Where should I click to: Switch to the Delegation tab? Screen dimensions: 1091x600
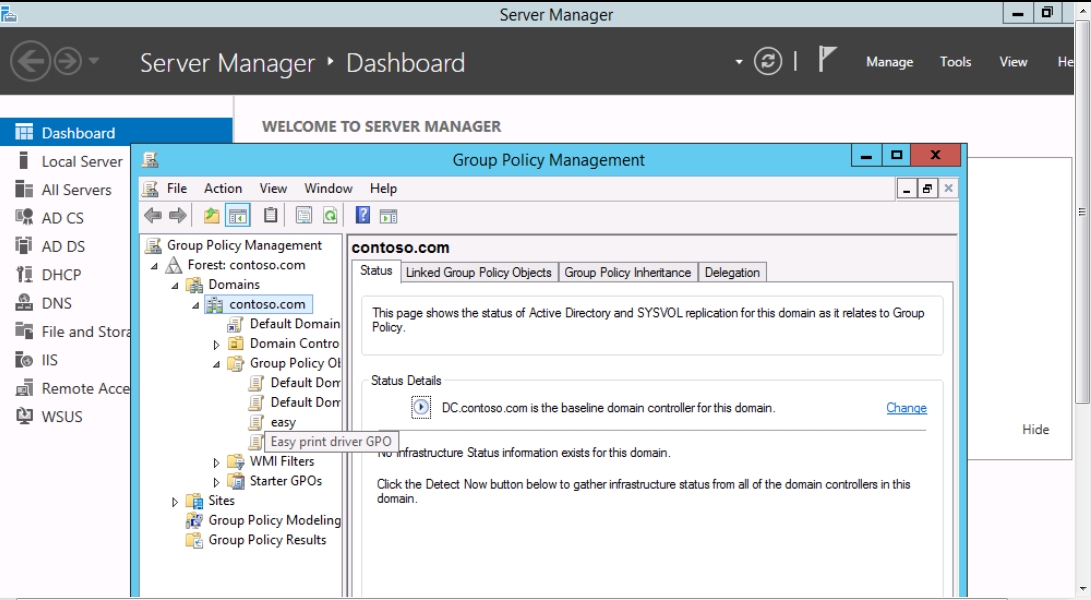pyautogui.click(x=732, y=272)
